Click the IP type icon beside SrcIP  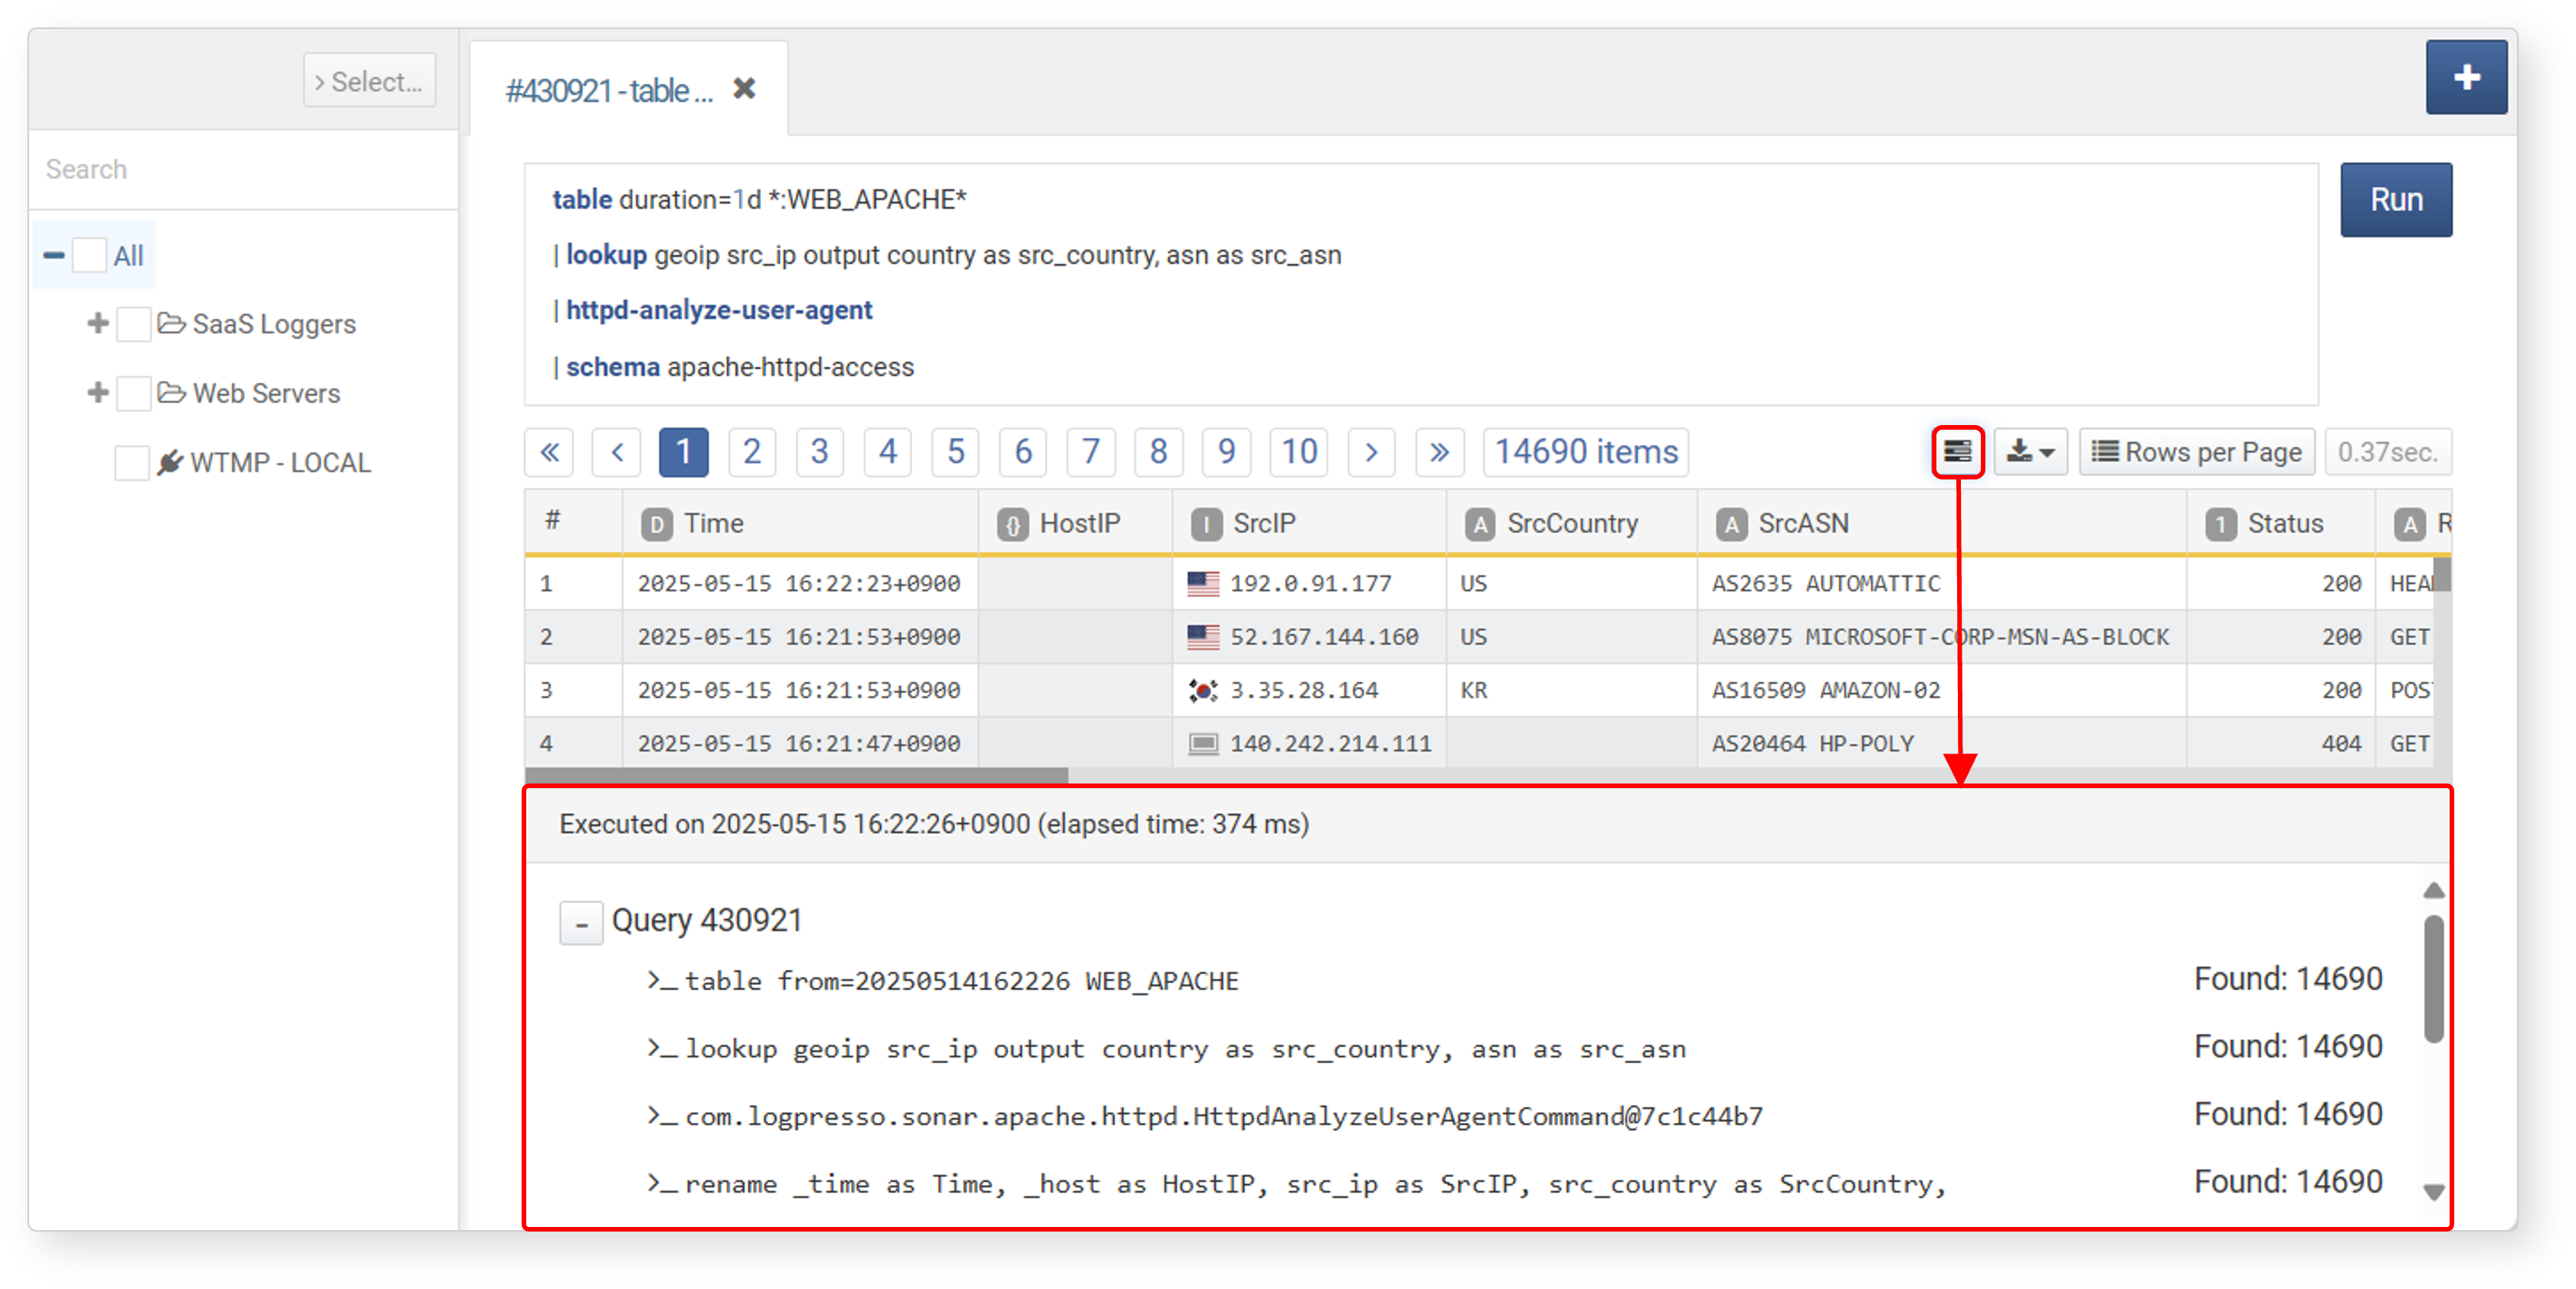(1206, 524)
